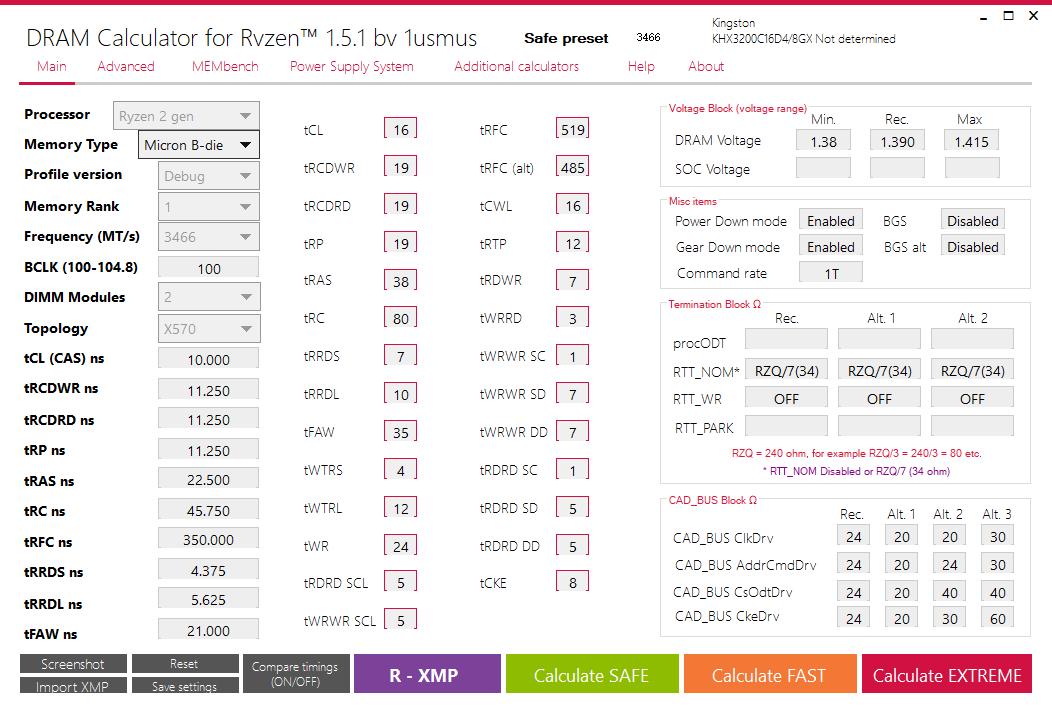Open the DIMM Modules dropdown

(x=209, y=297)
